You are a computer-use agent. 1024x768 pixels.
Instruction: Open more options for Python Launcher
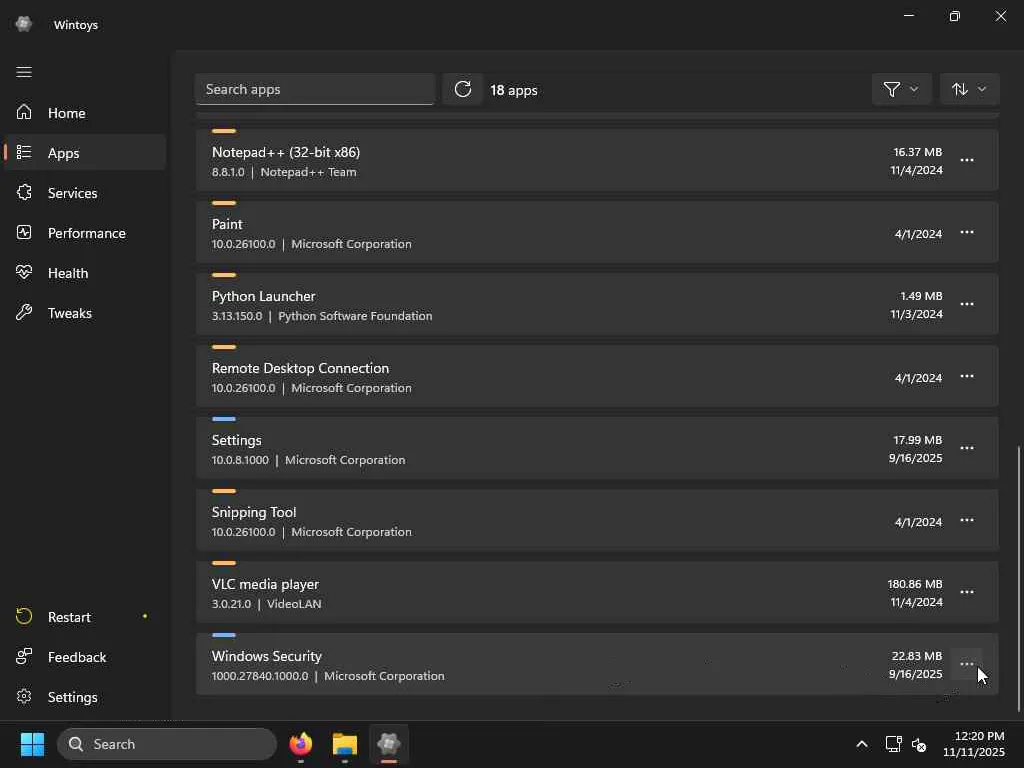pyautogui.click(x=967, y=304)
